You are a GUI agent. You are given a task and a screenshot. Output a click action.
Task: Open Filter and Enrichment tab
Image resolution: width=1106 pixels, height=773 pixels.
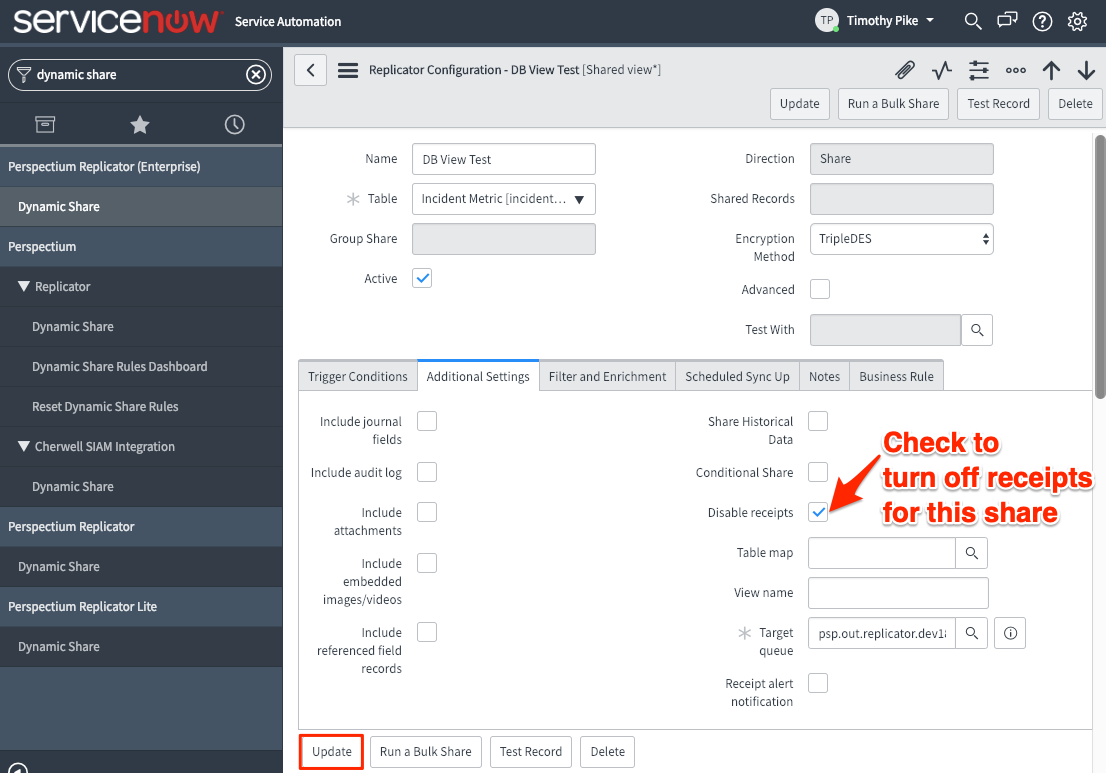(x=607, y=377)
